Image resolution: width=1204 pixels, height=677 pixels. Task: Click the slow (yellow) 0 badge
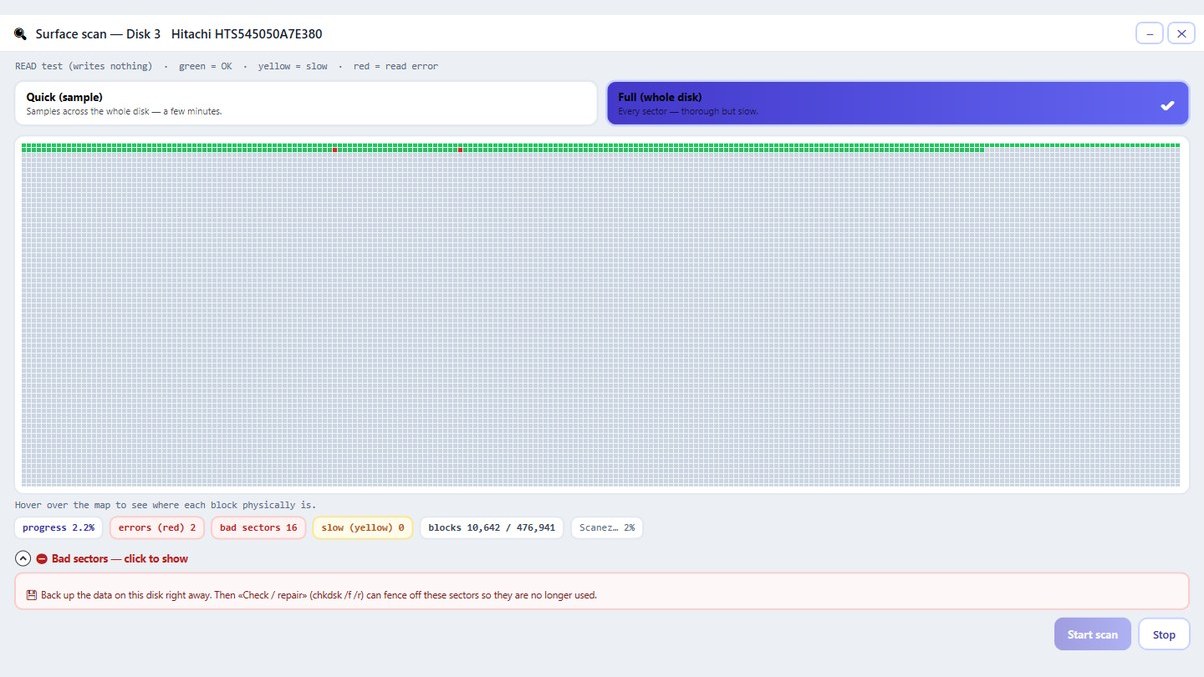click(362, 528)
